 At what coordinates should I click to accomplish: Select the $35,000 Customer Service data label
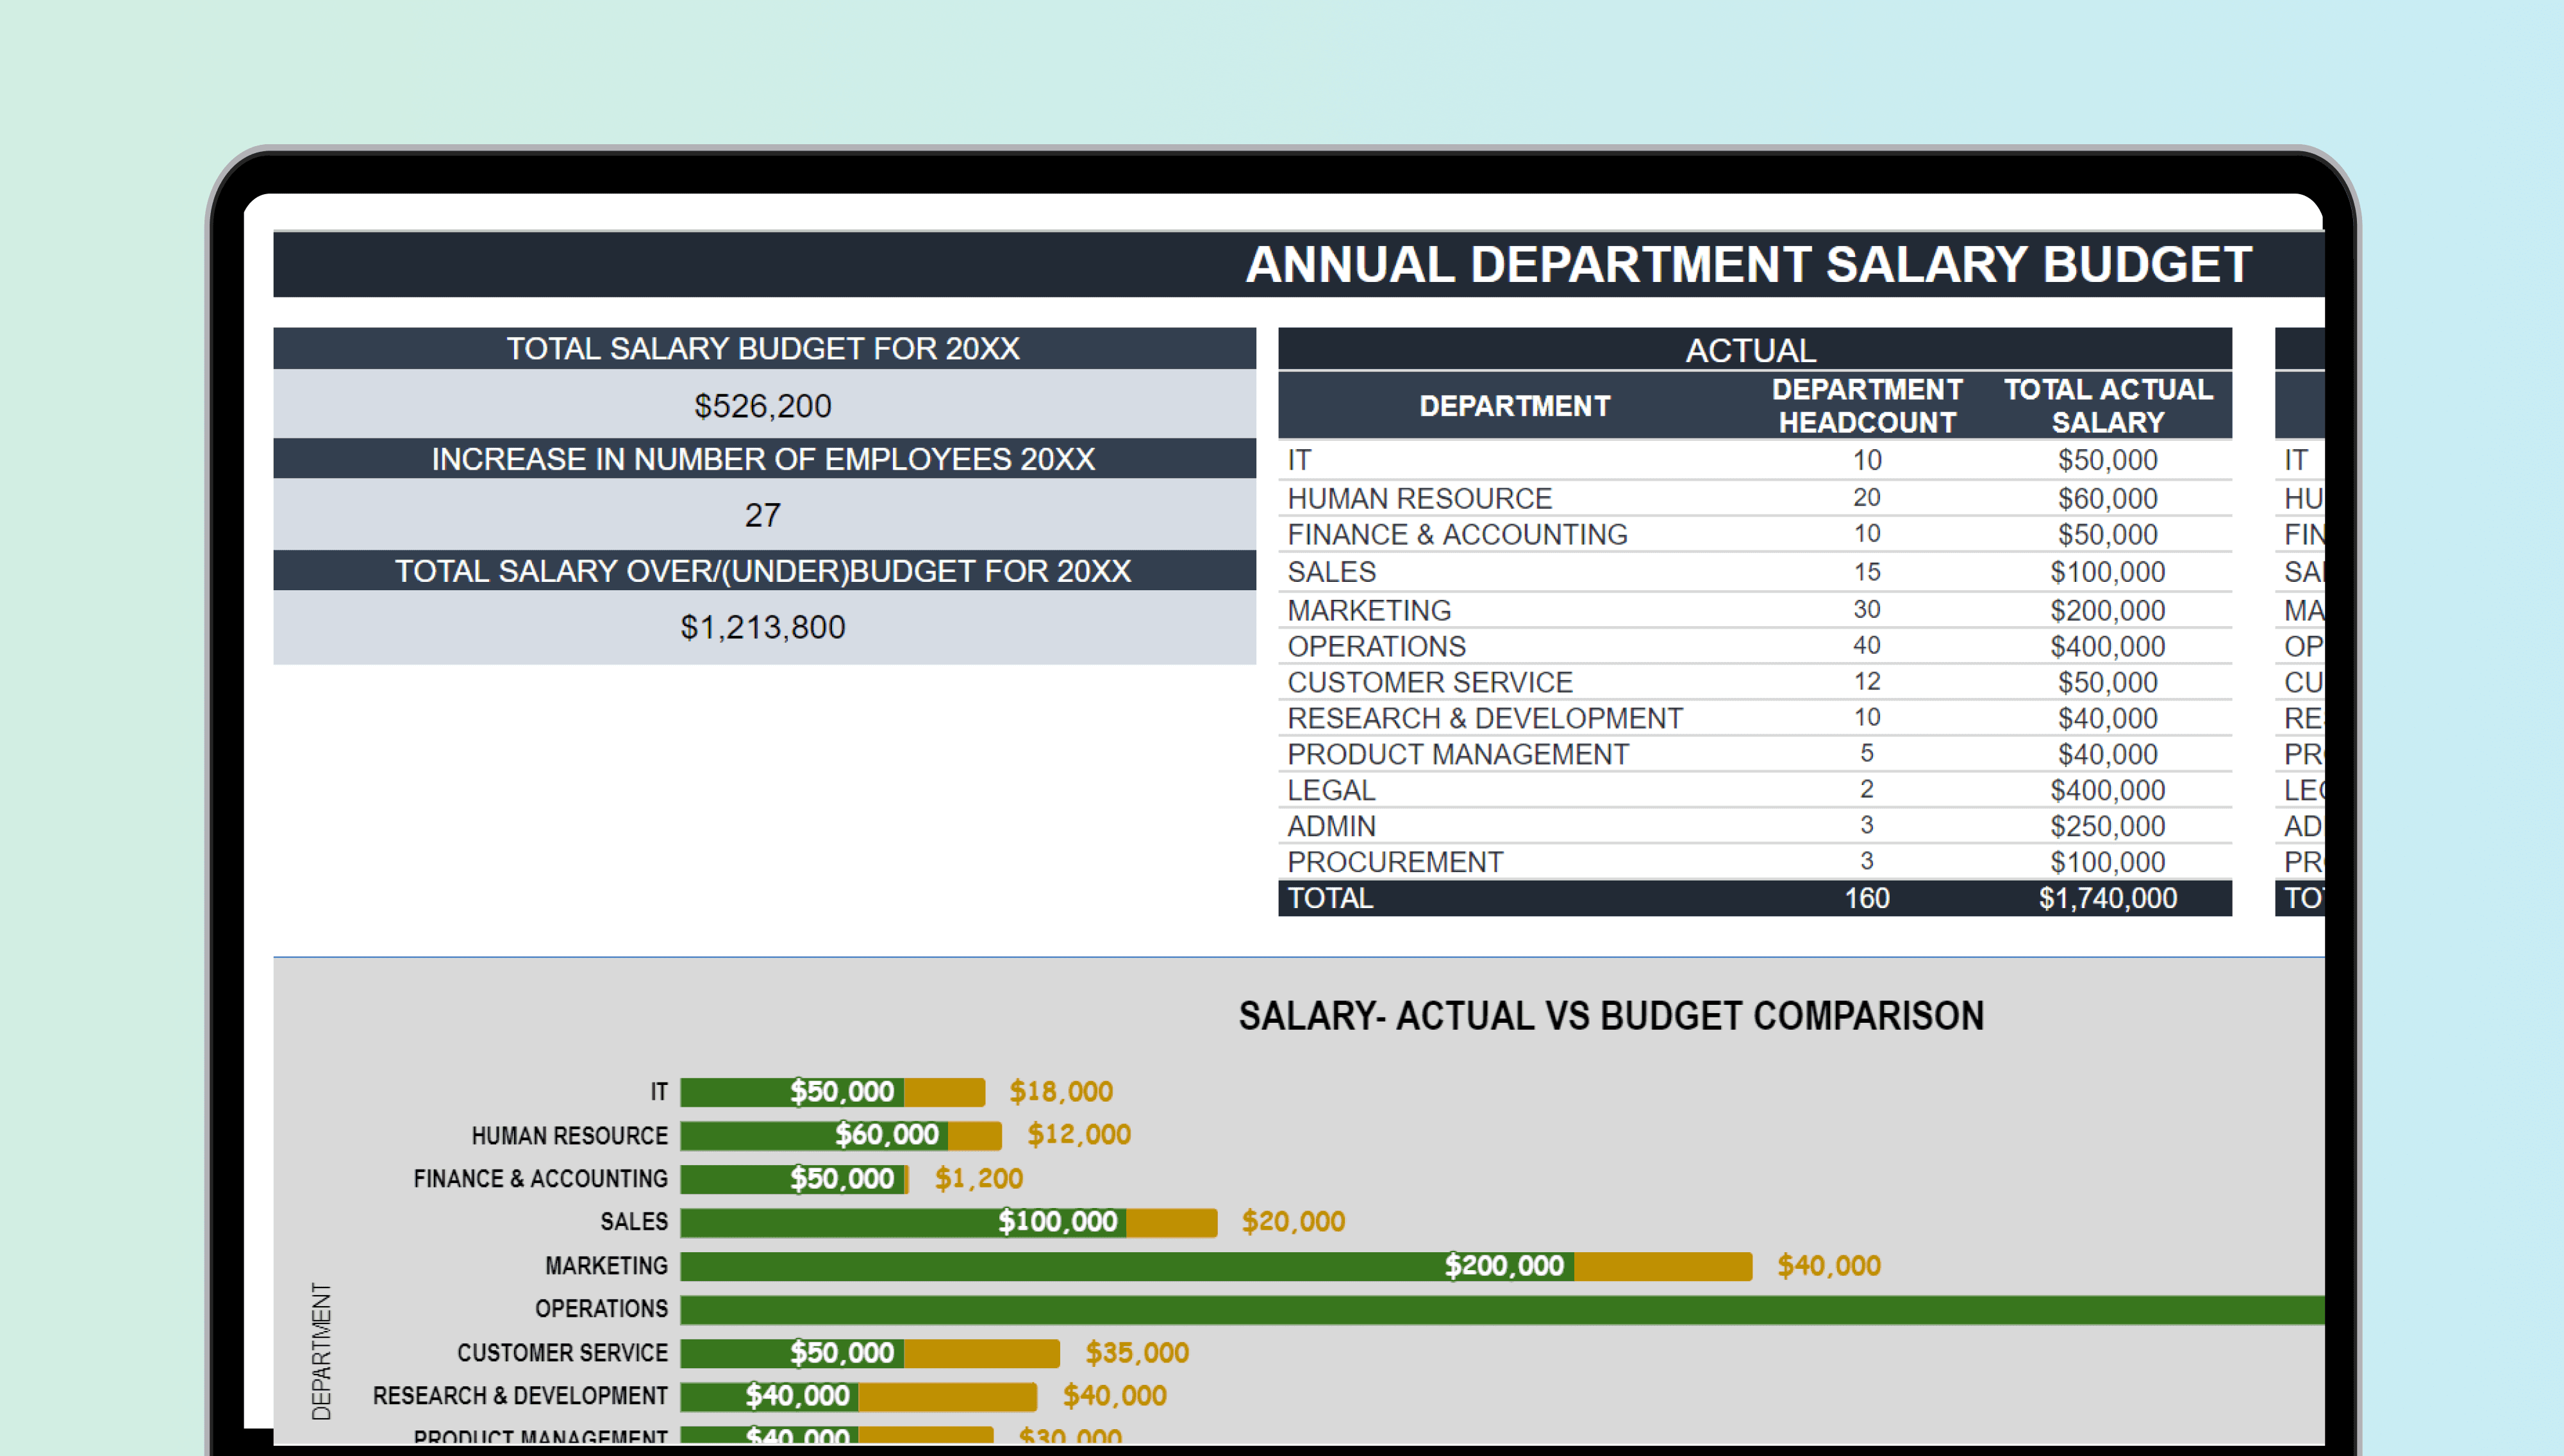[x=1137, y=1353]
